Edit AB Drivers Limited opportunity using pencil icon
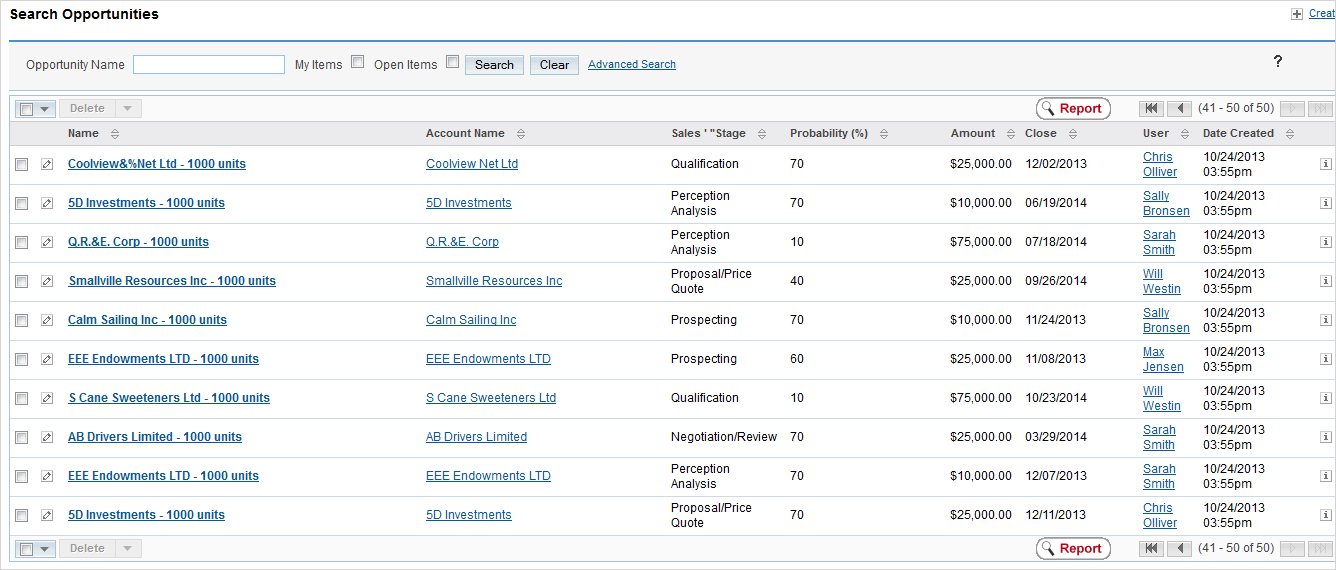The width and height of the screenshot is (1336, 570). (47, 437)
